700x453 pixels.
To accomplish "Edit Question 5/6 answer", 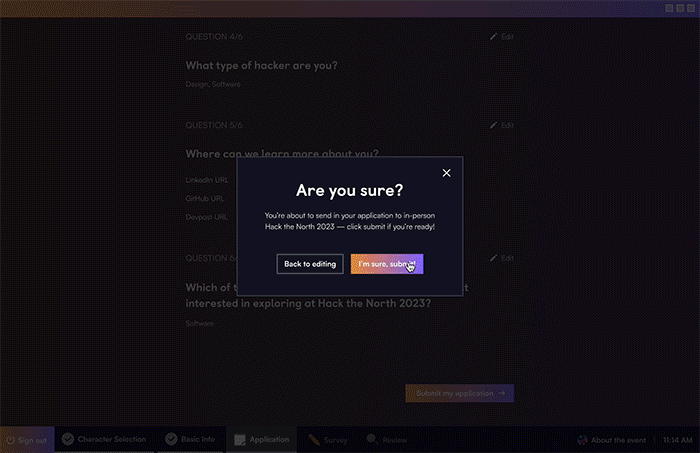I will coord(502,125).
